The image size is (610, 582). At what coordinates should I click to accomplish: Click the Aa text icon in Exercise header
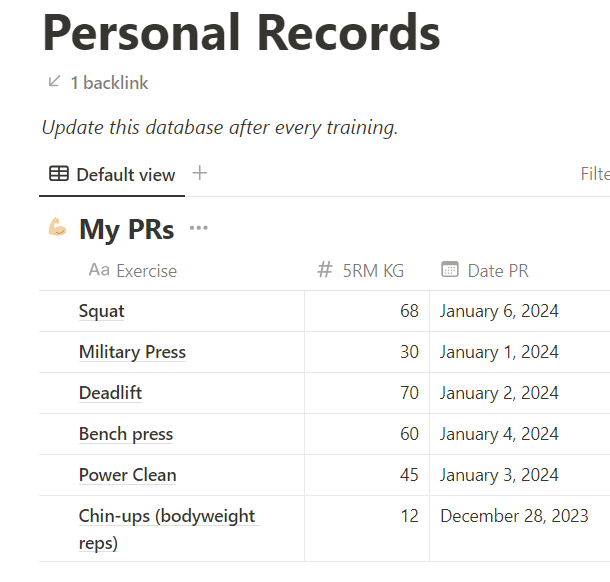point(99,270)
